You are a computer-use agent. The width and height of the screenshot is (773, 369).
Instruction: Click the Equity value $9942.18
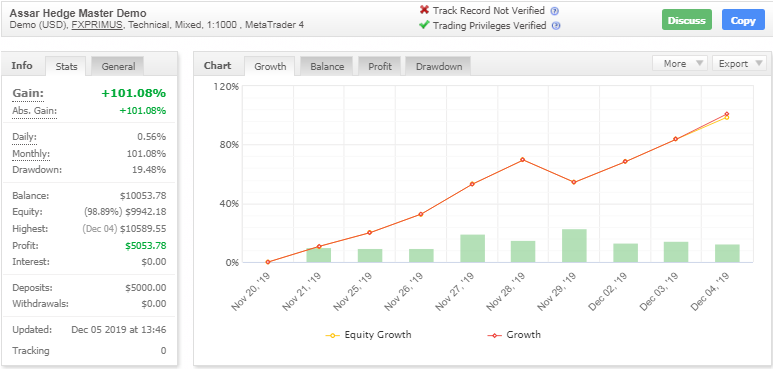pyautogui.click(x=145, y=212)
